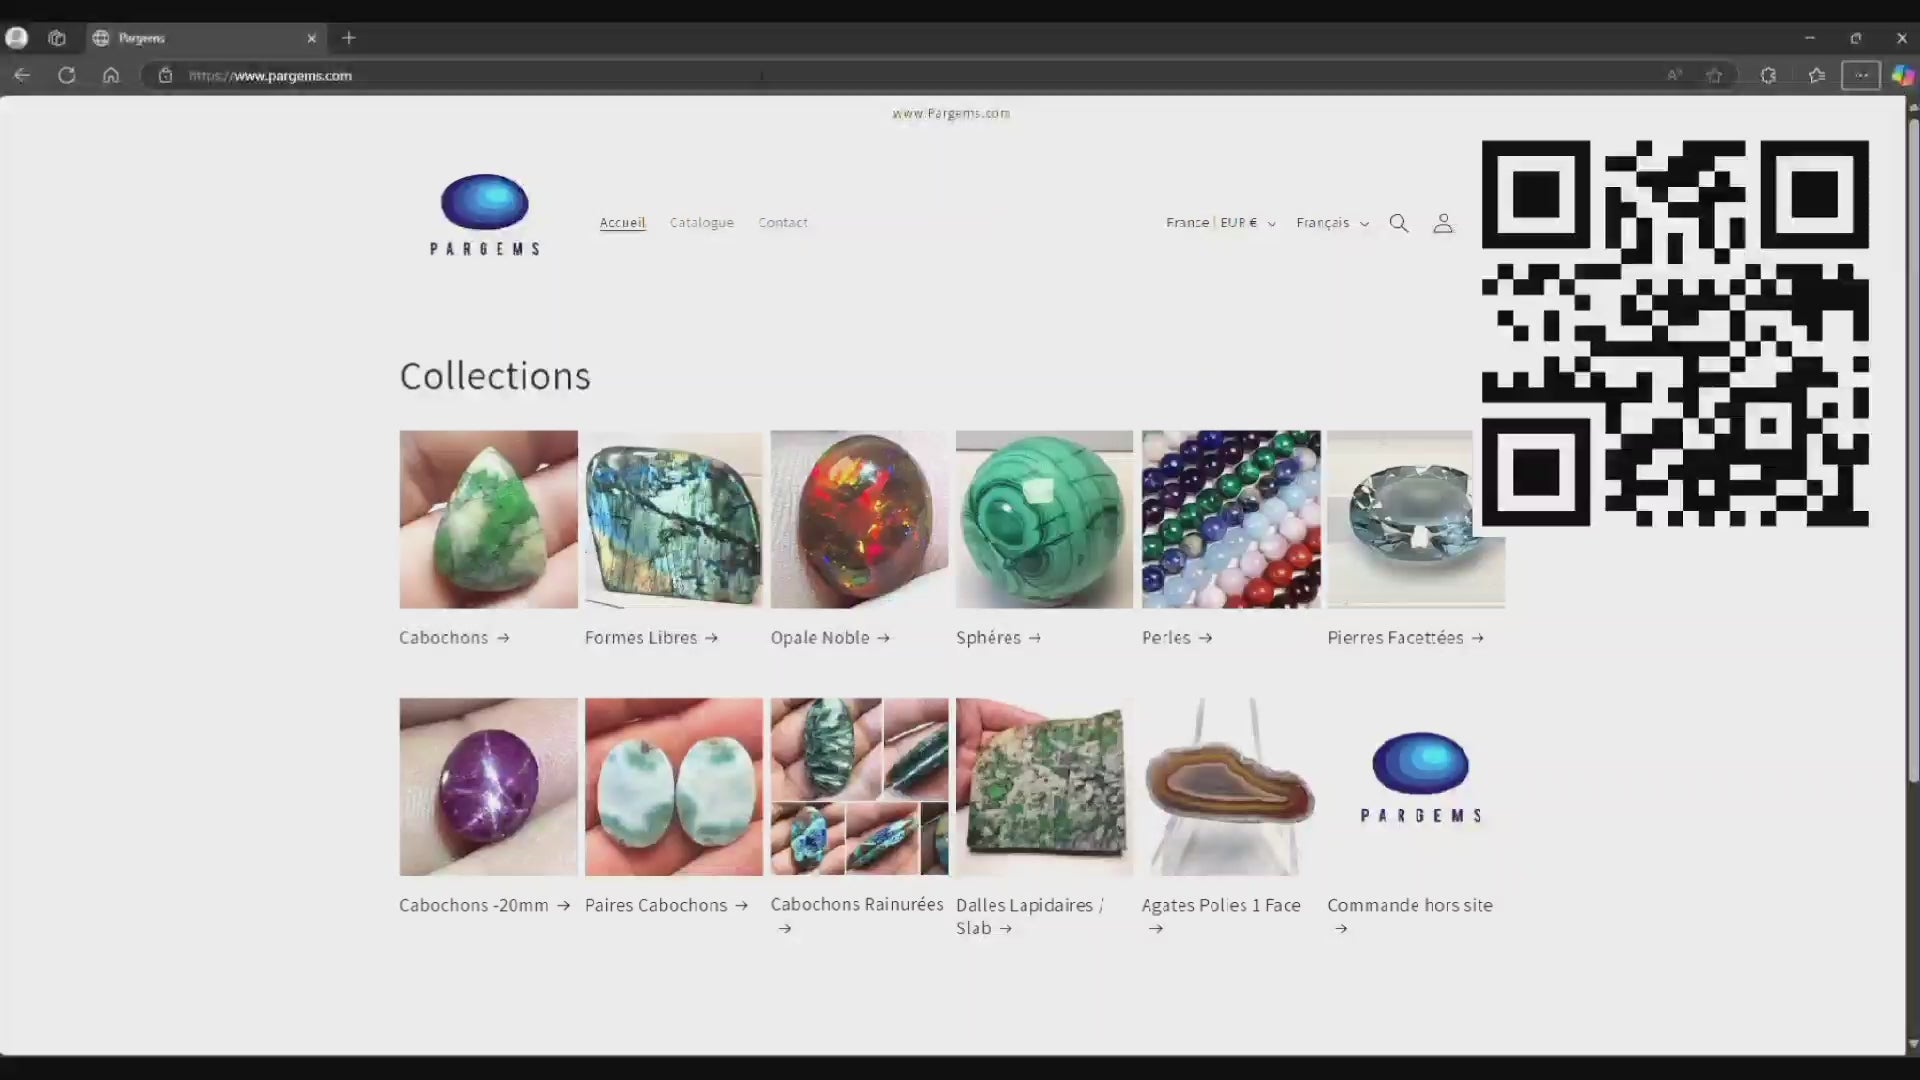The image size is (1920, 1080).
Task: Open the Paires Cabochons collection link
Action: (666, 905)
